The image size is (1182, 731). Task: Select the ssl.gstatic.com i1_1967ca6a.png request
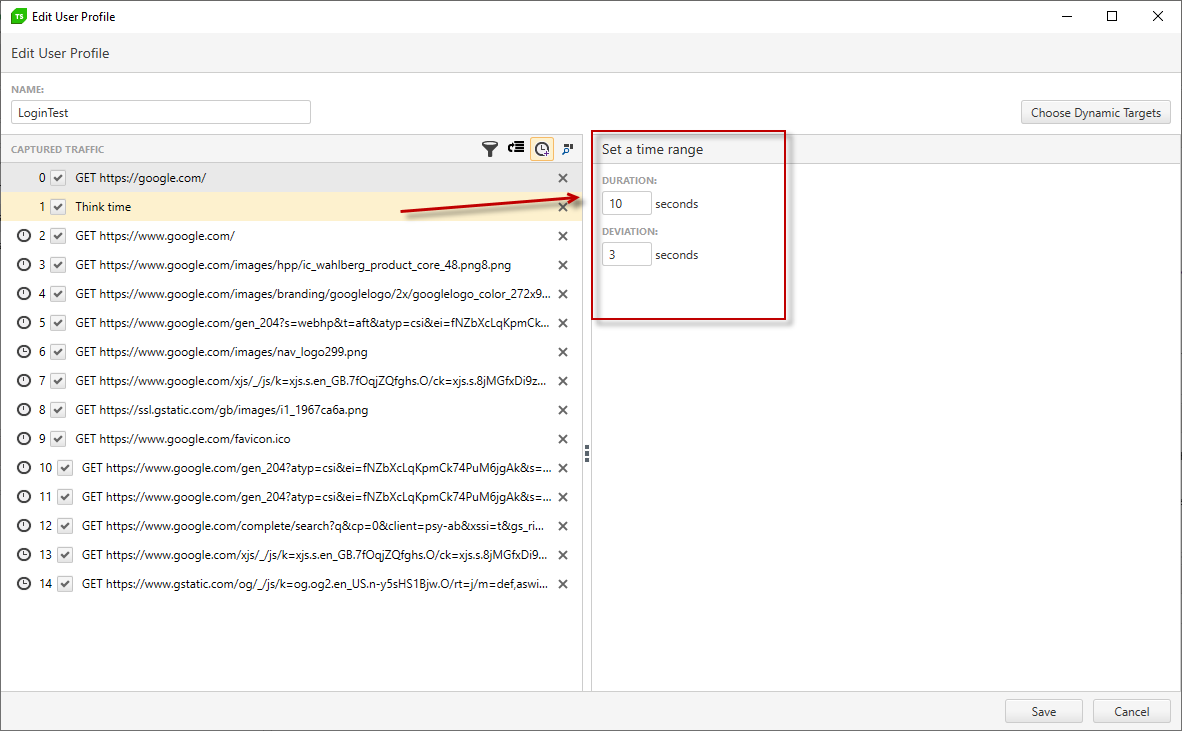[x=222, y=410]
